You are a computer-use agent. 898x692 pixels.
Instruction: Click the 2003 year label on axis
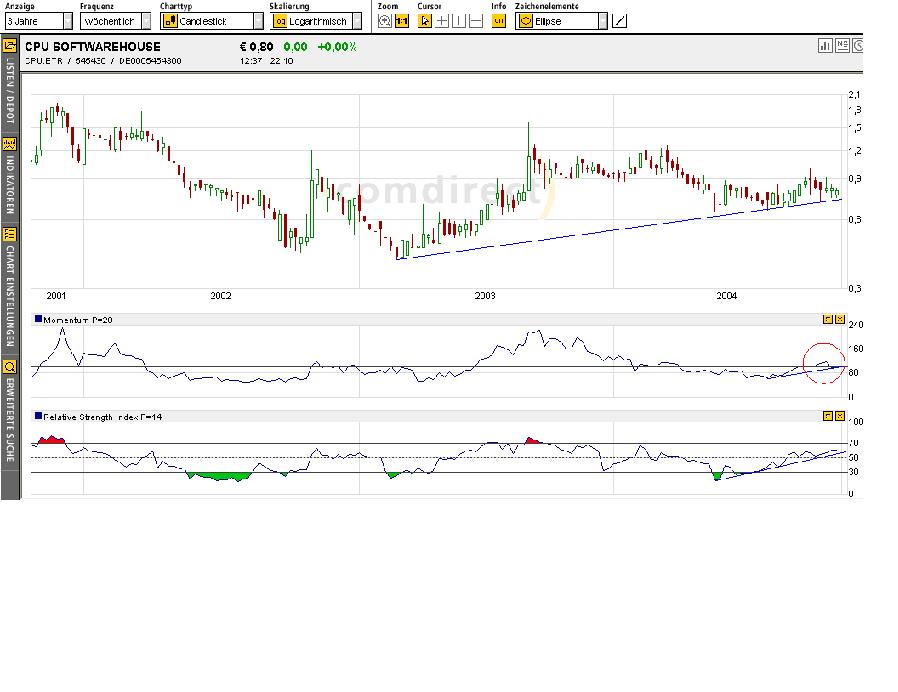[x=485, y=296]
